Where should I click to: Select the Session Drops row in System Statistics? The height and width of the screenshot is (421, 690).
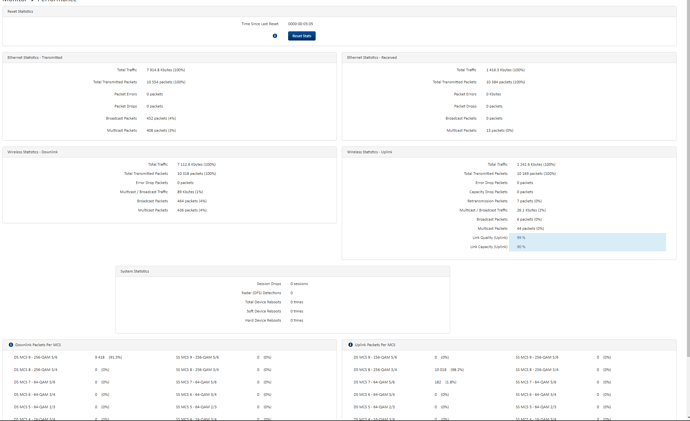tap(283, 284)
